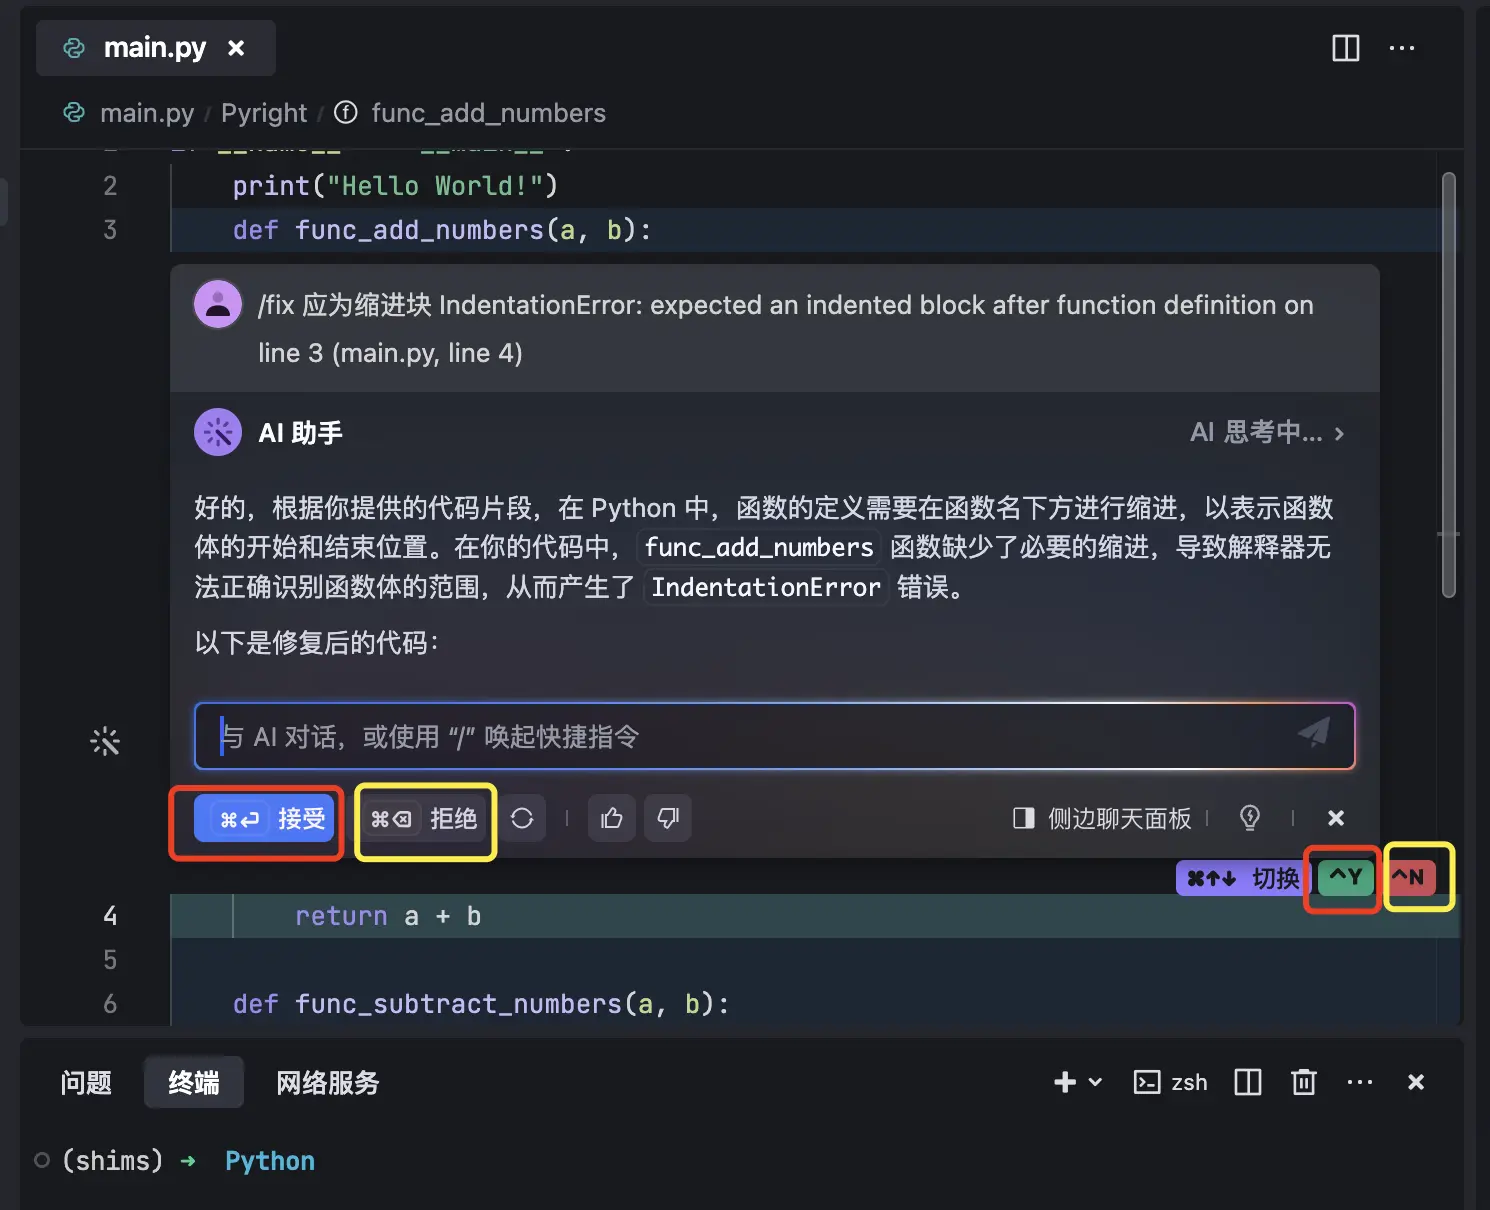Click inline code func_add_numbers in response

[759, 548]
